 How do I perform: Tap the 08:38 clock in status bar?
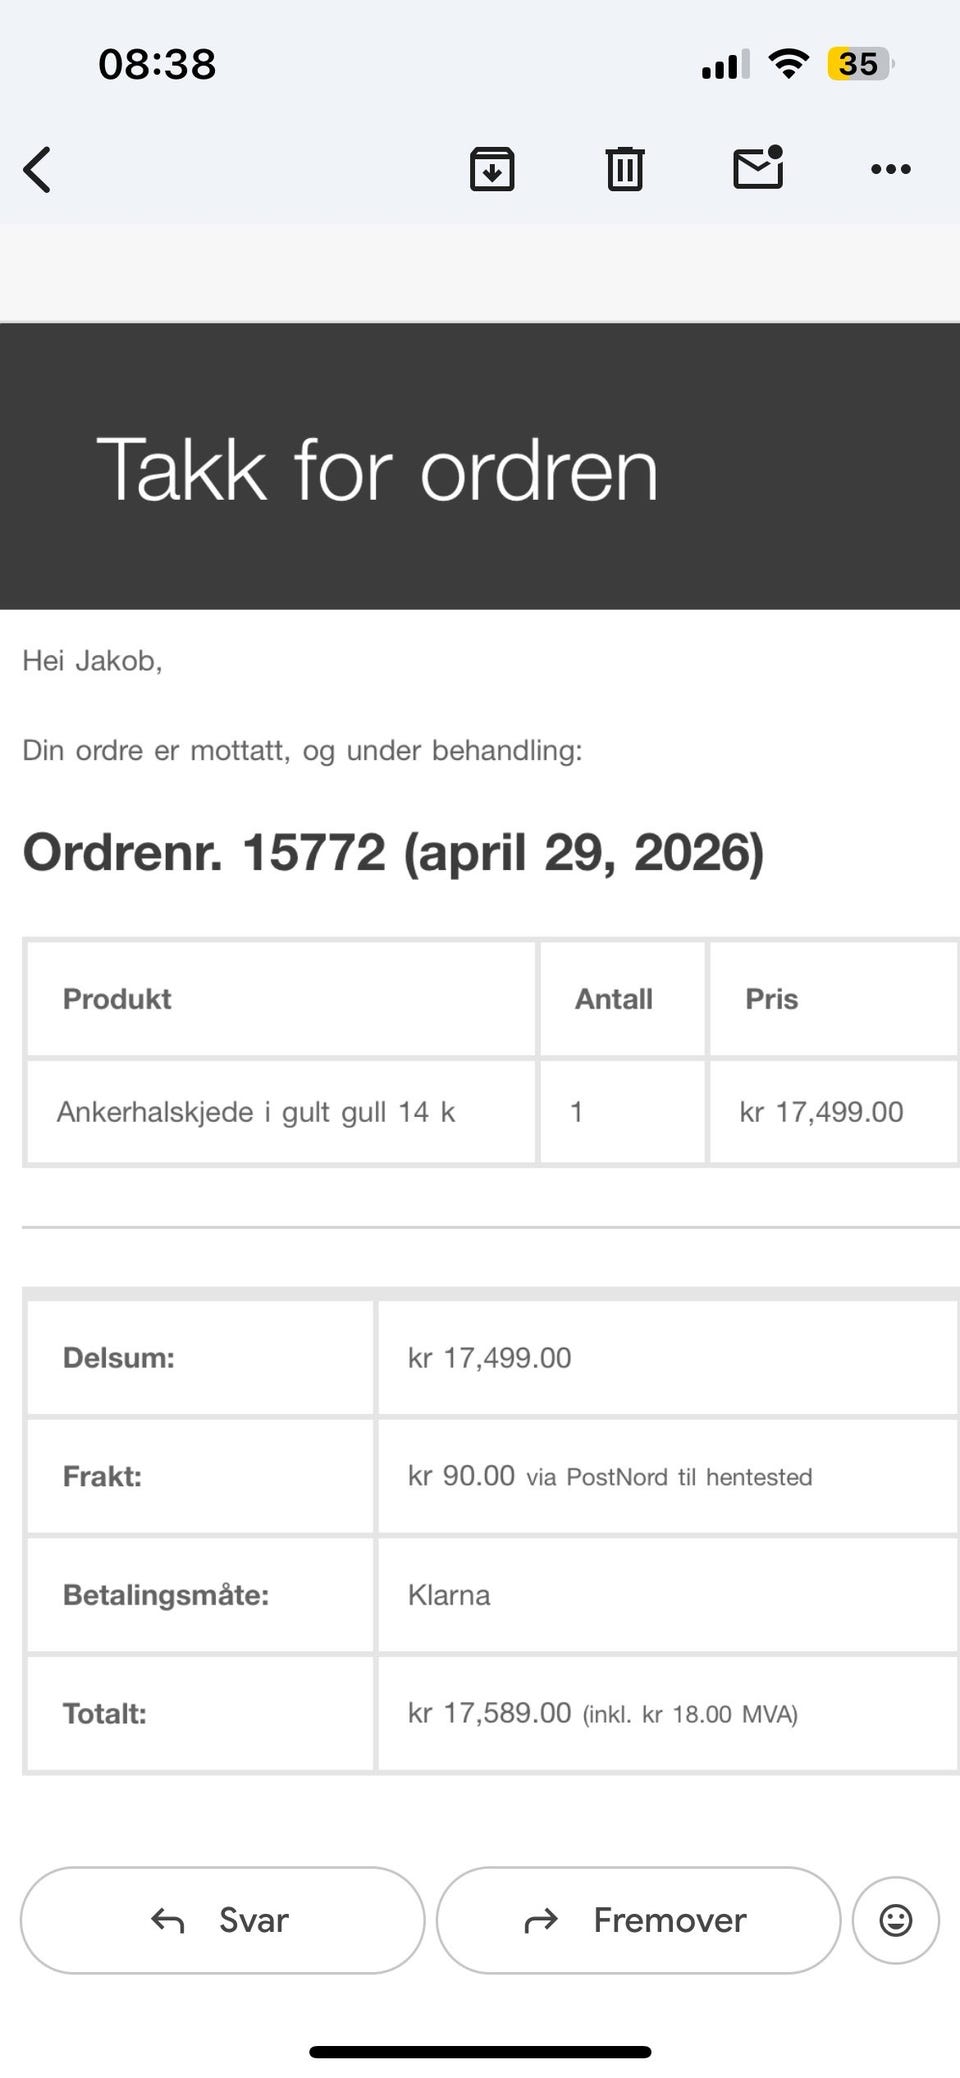coord(157,65)
